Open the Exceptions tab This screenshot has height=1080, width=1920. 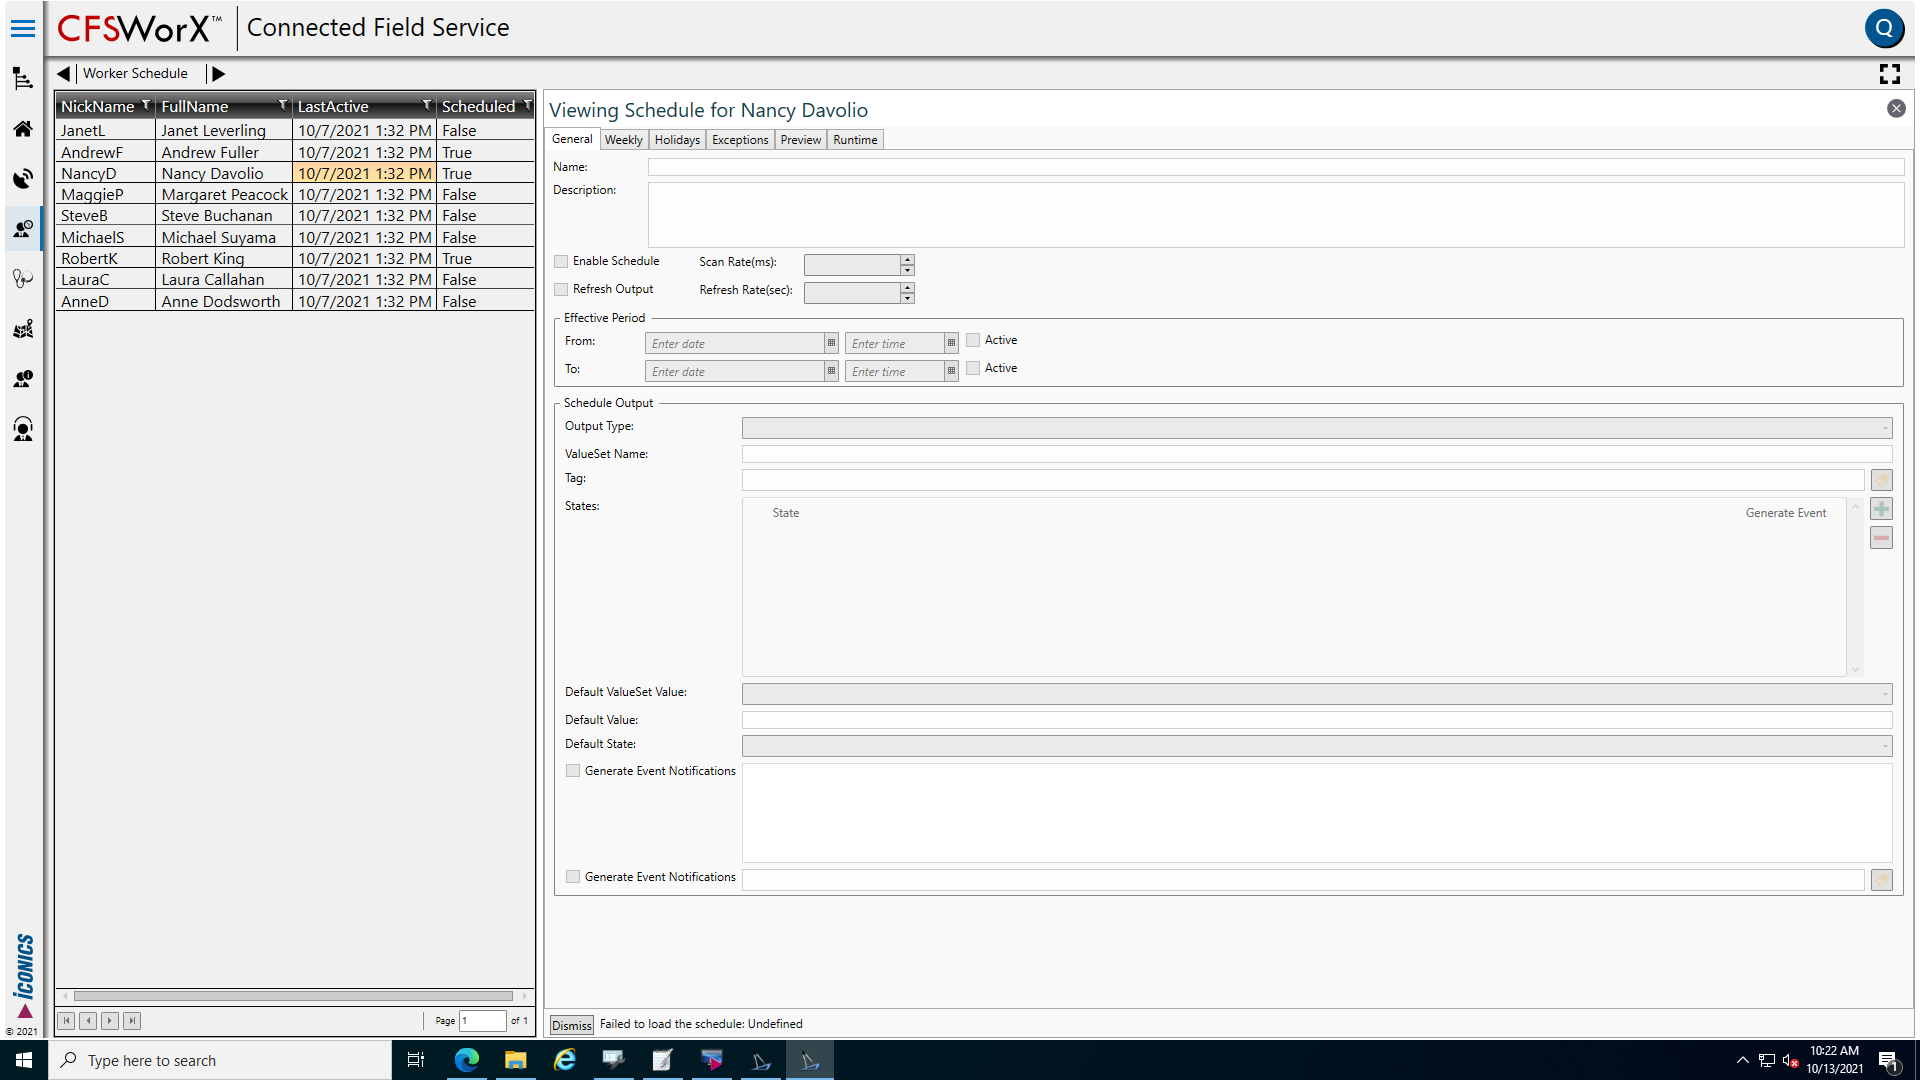[x=739, y=140]
